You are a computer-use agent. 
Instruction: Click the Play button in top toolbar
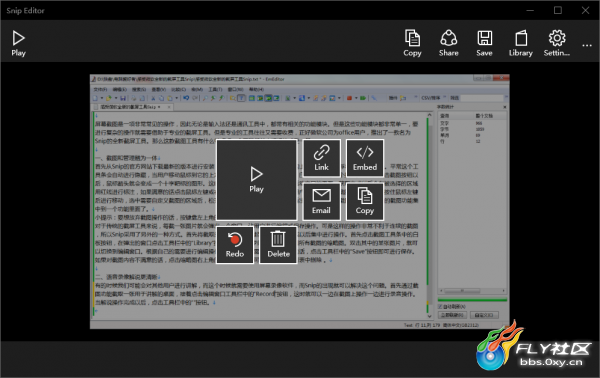(18, 43)
